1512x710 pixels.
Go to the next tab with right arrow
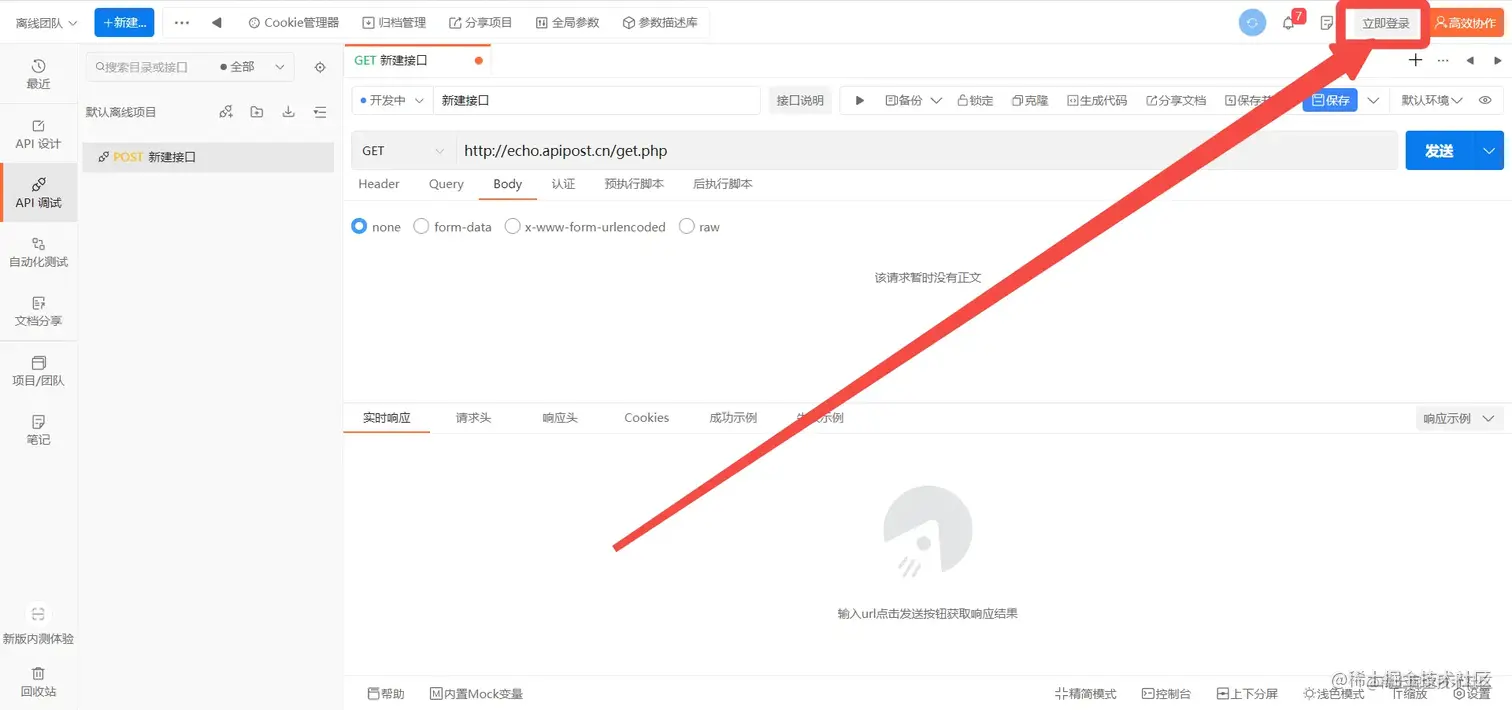tap(1497, 60)
